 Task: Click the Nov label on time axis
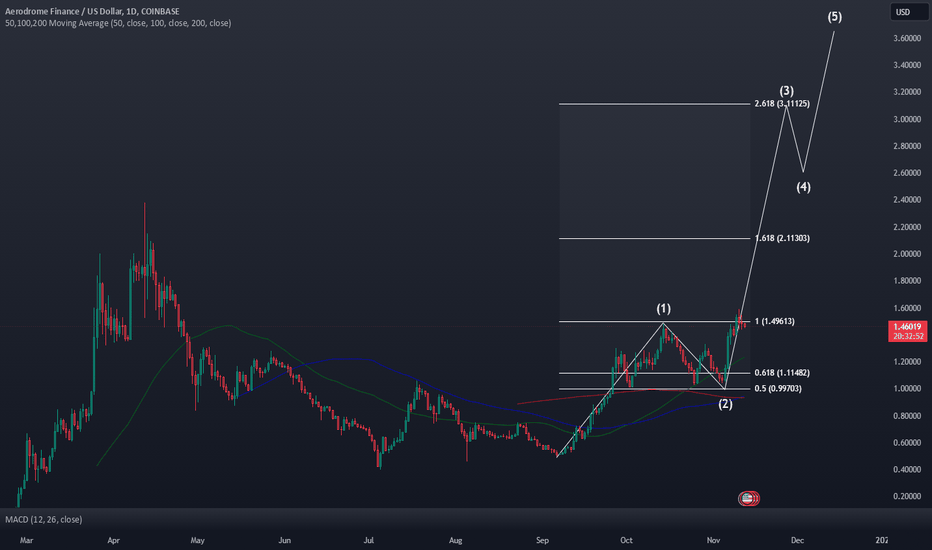tap(713, 540)
